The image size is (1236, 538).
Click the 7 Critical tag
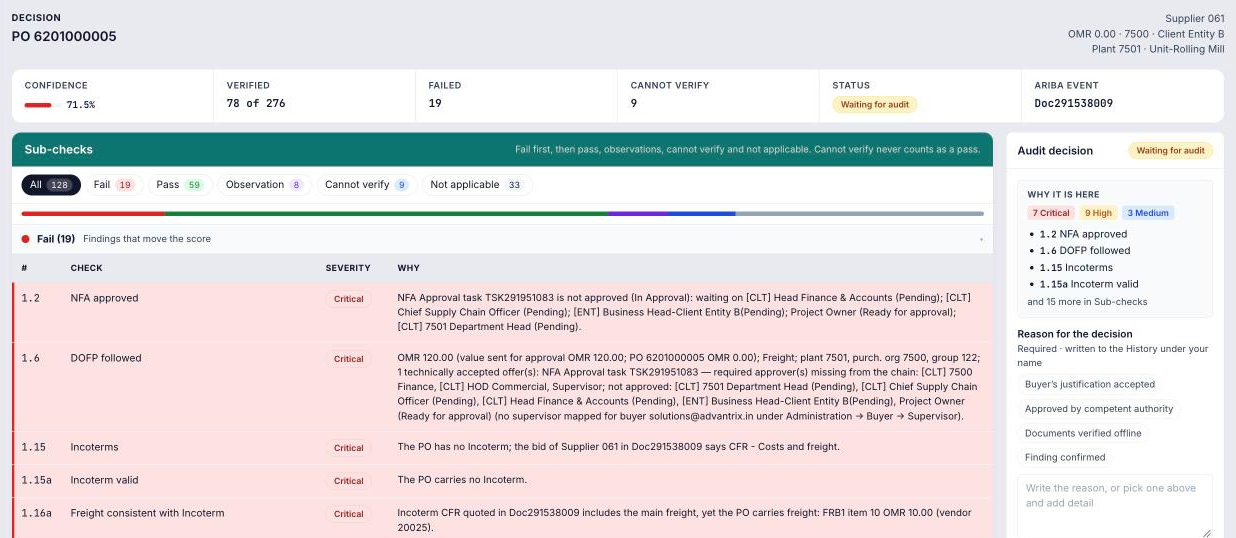[1051, 213]
